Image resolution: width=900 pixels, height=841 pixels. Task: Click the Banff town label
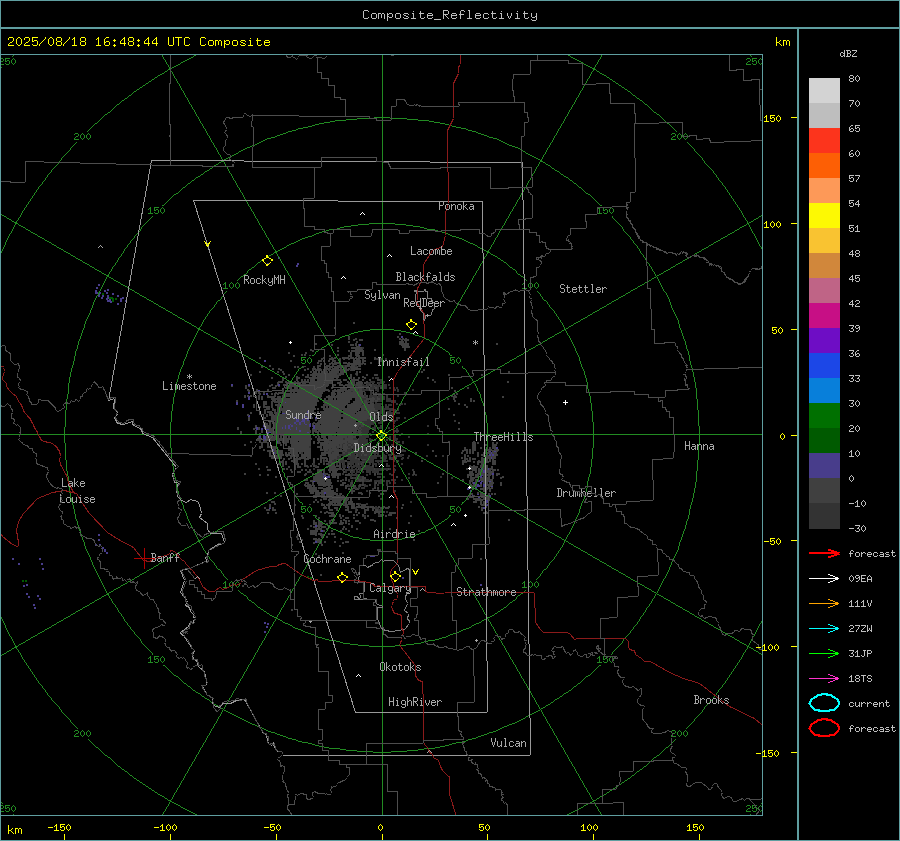165,557
